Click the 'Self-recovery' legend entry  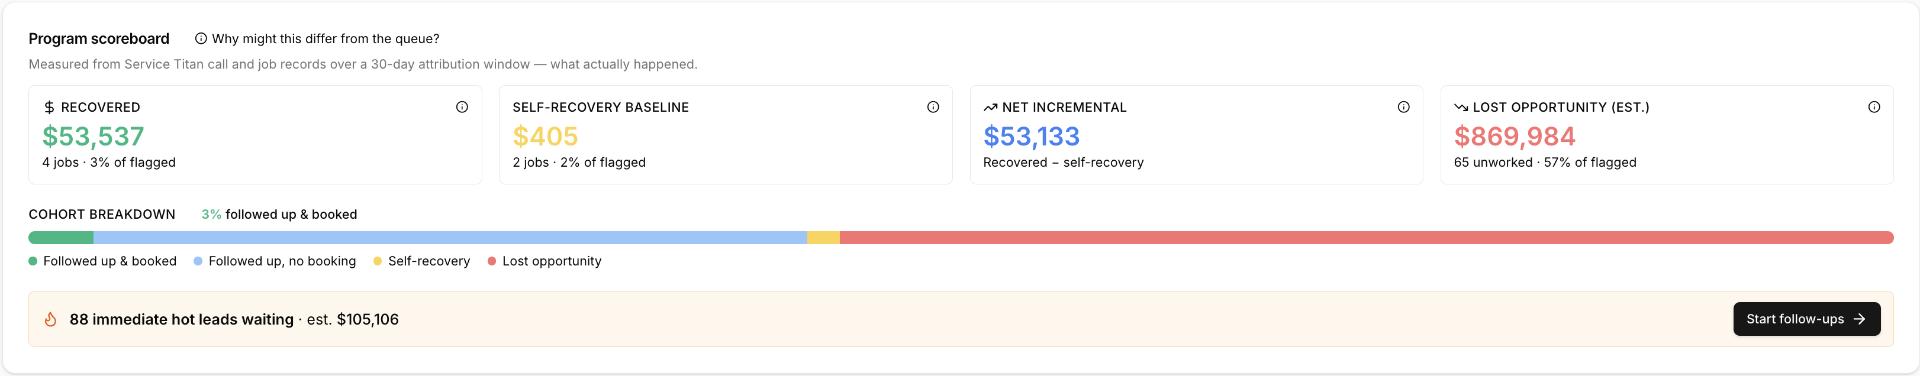tap(421, 261)
